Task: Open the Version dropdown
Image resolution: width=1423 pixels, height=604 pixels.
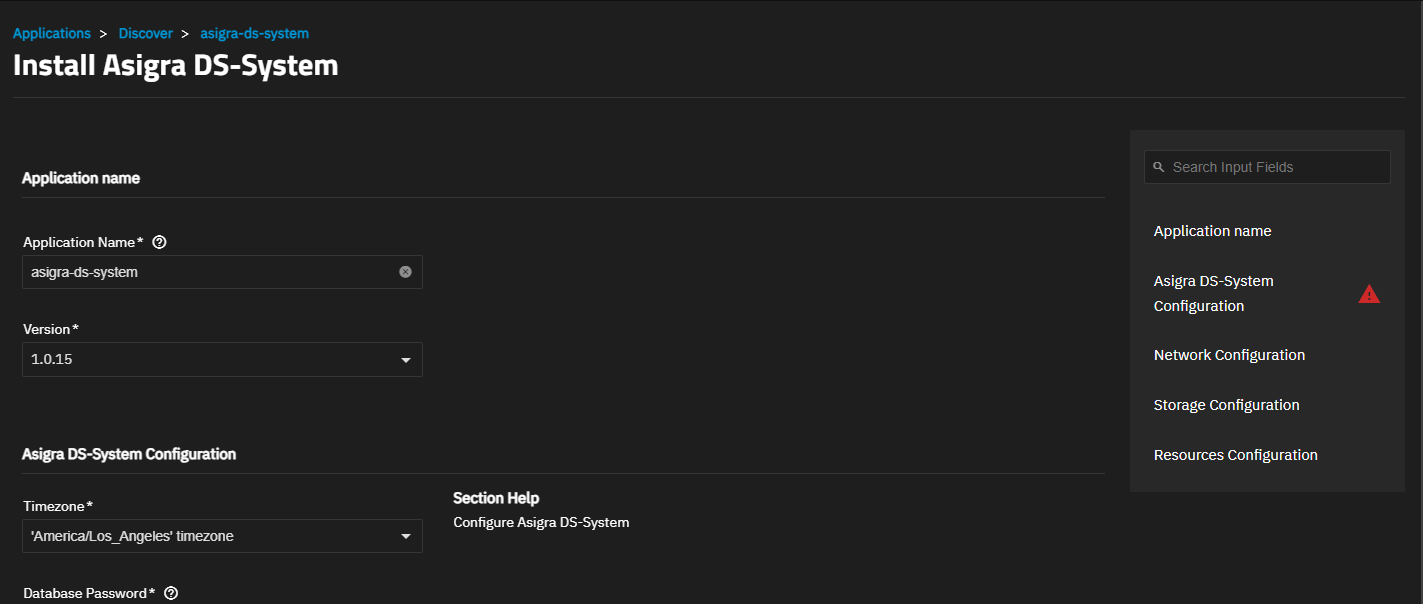Action: (x=222, y=360)
